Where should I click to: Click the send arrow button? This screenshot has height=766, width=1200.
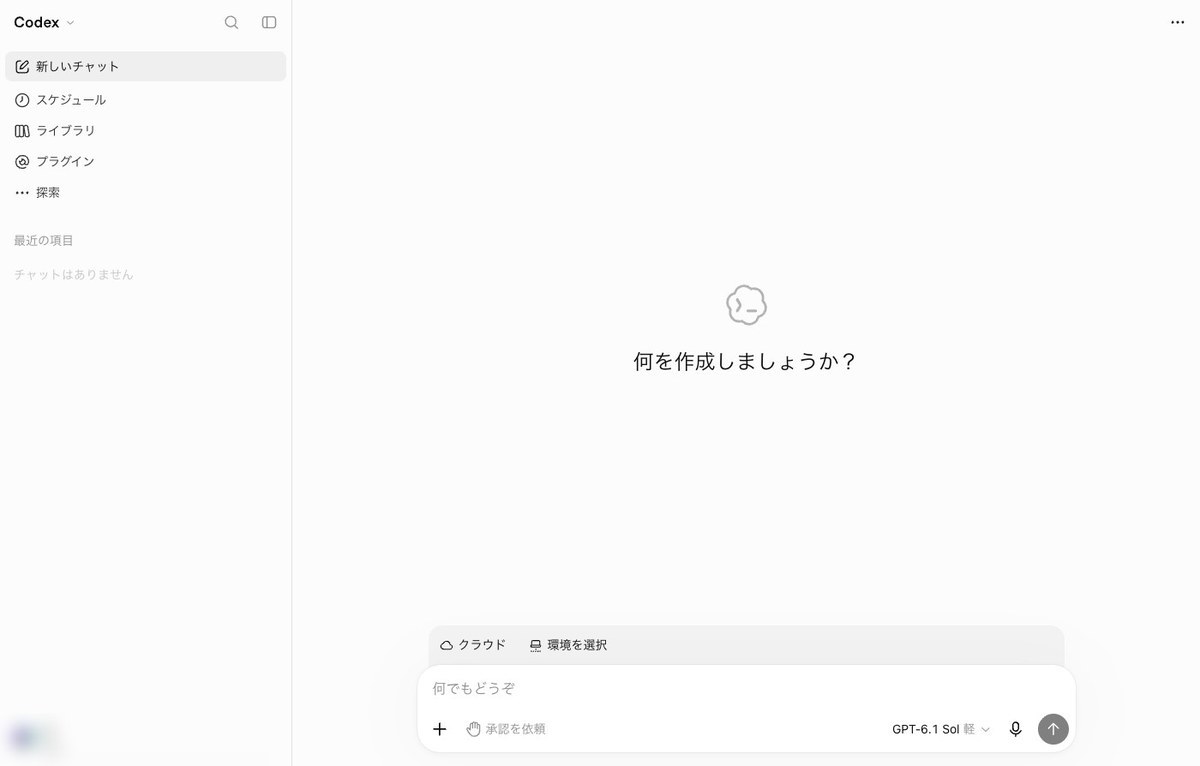(1053, 729)
